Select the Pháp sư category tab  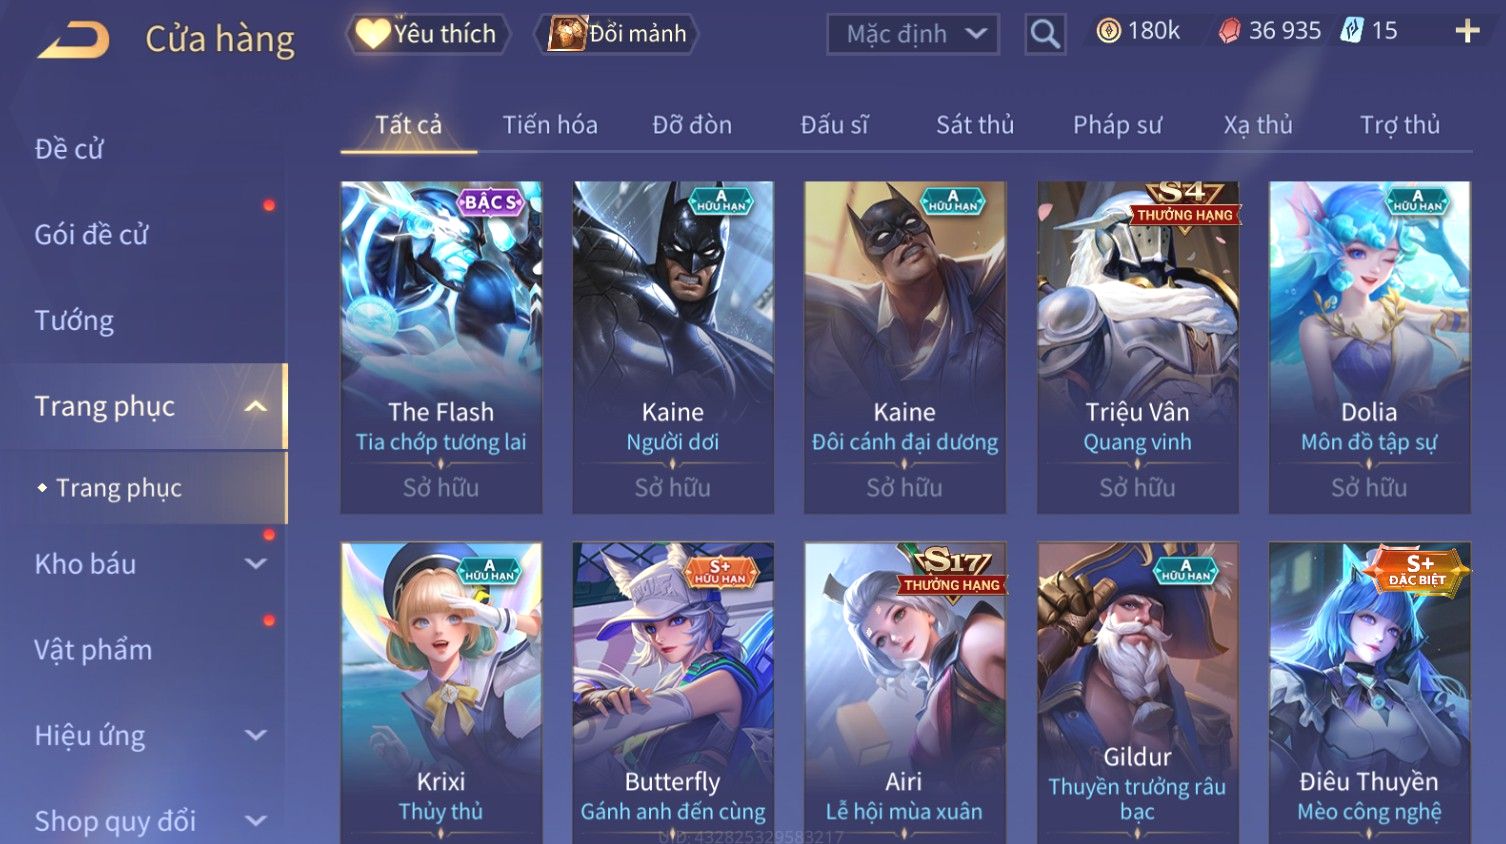1117,125
